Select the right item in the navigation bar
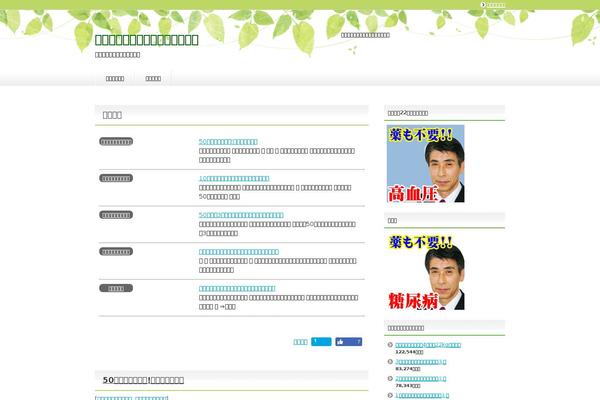This screenshot has width=600, height=400. (x=153, y=78)
